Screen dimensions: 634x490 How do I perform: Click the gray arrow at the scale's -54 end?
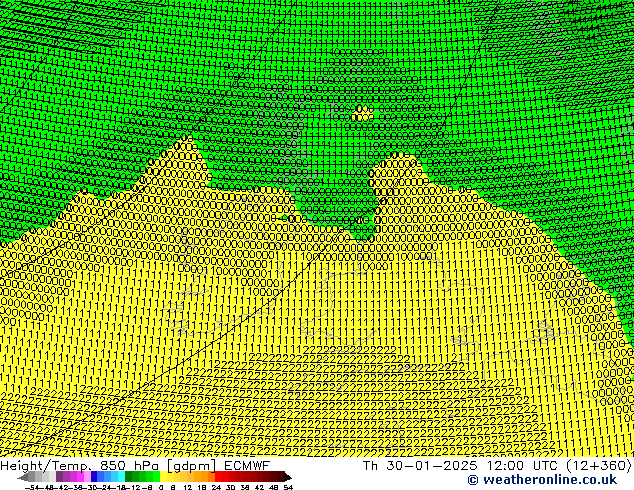coord(23,477)
